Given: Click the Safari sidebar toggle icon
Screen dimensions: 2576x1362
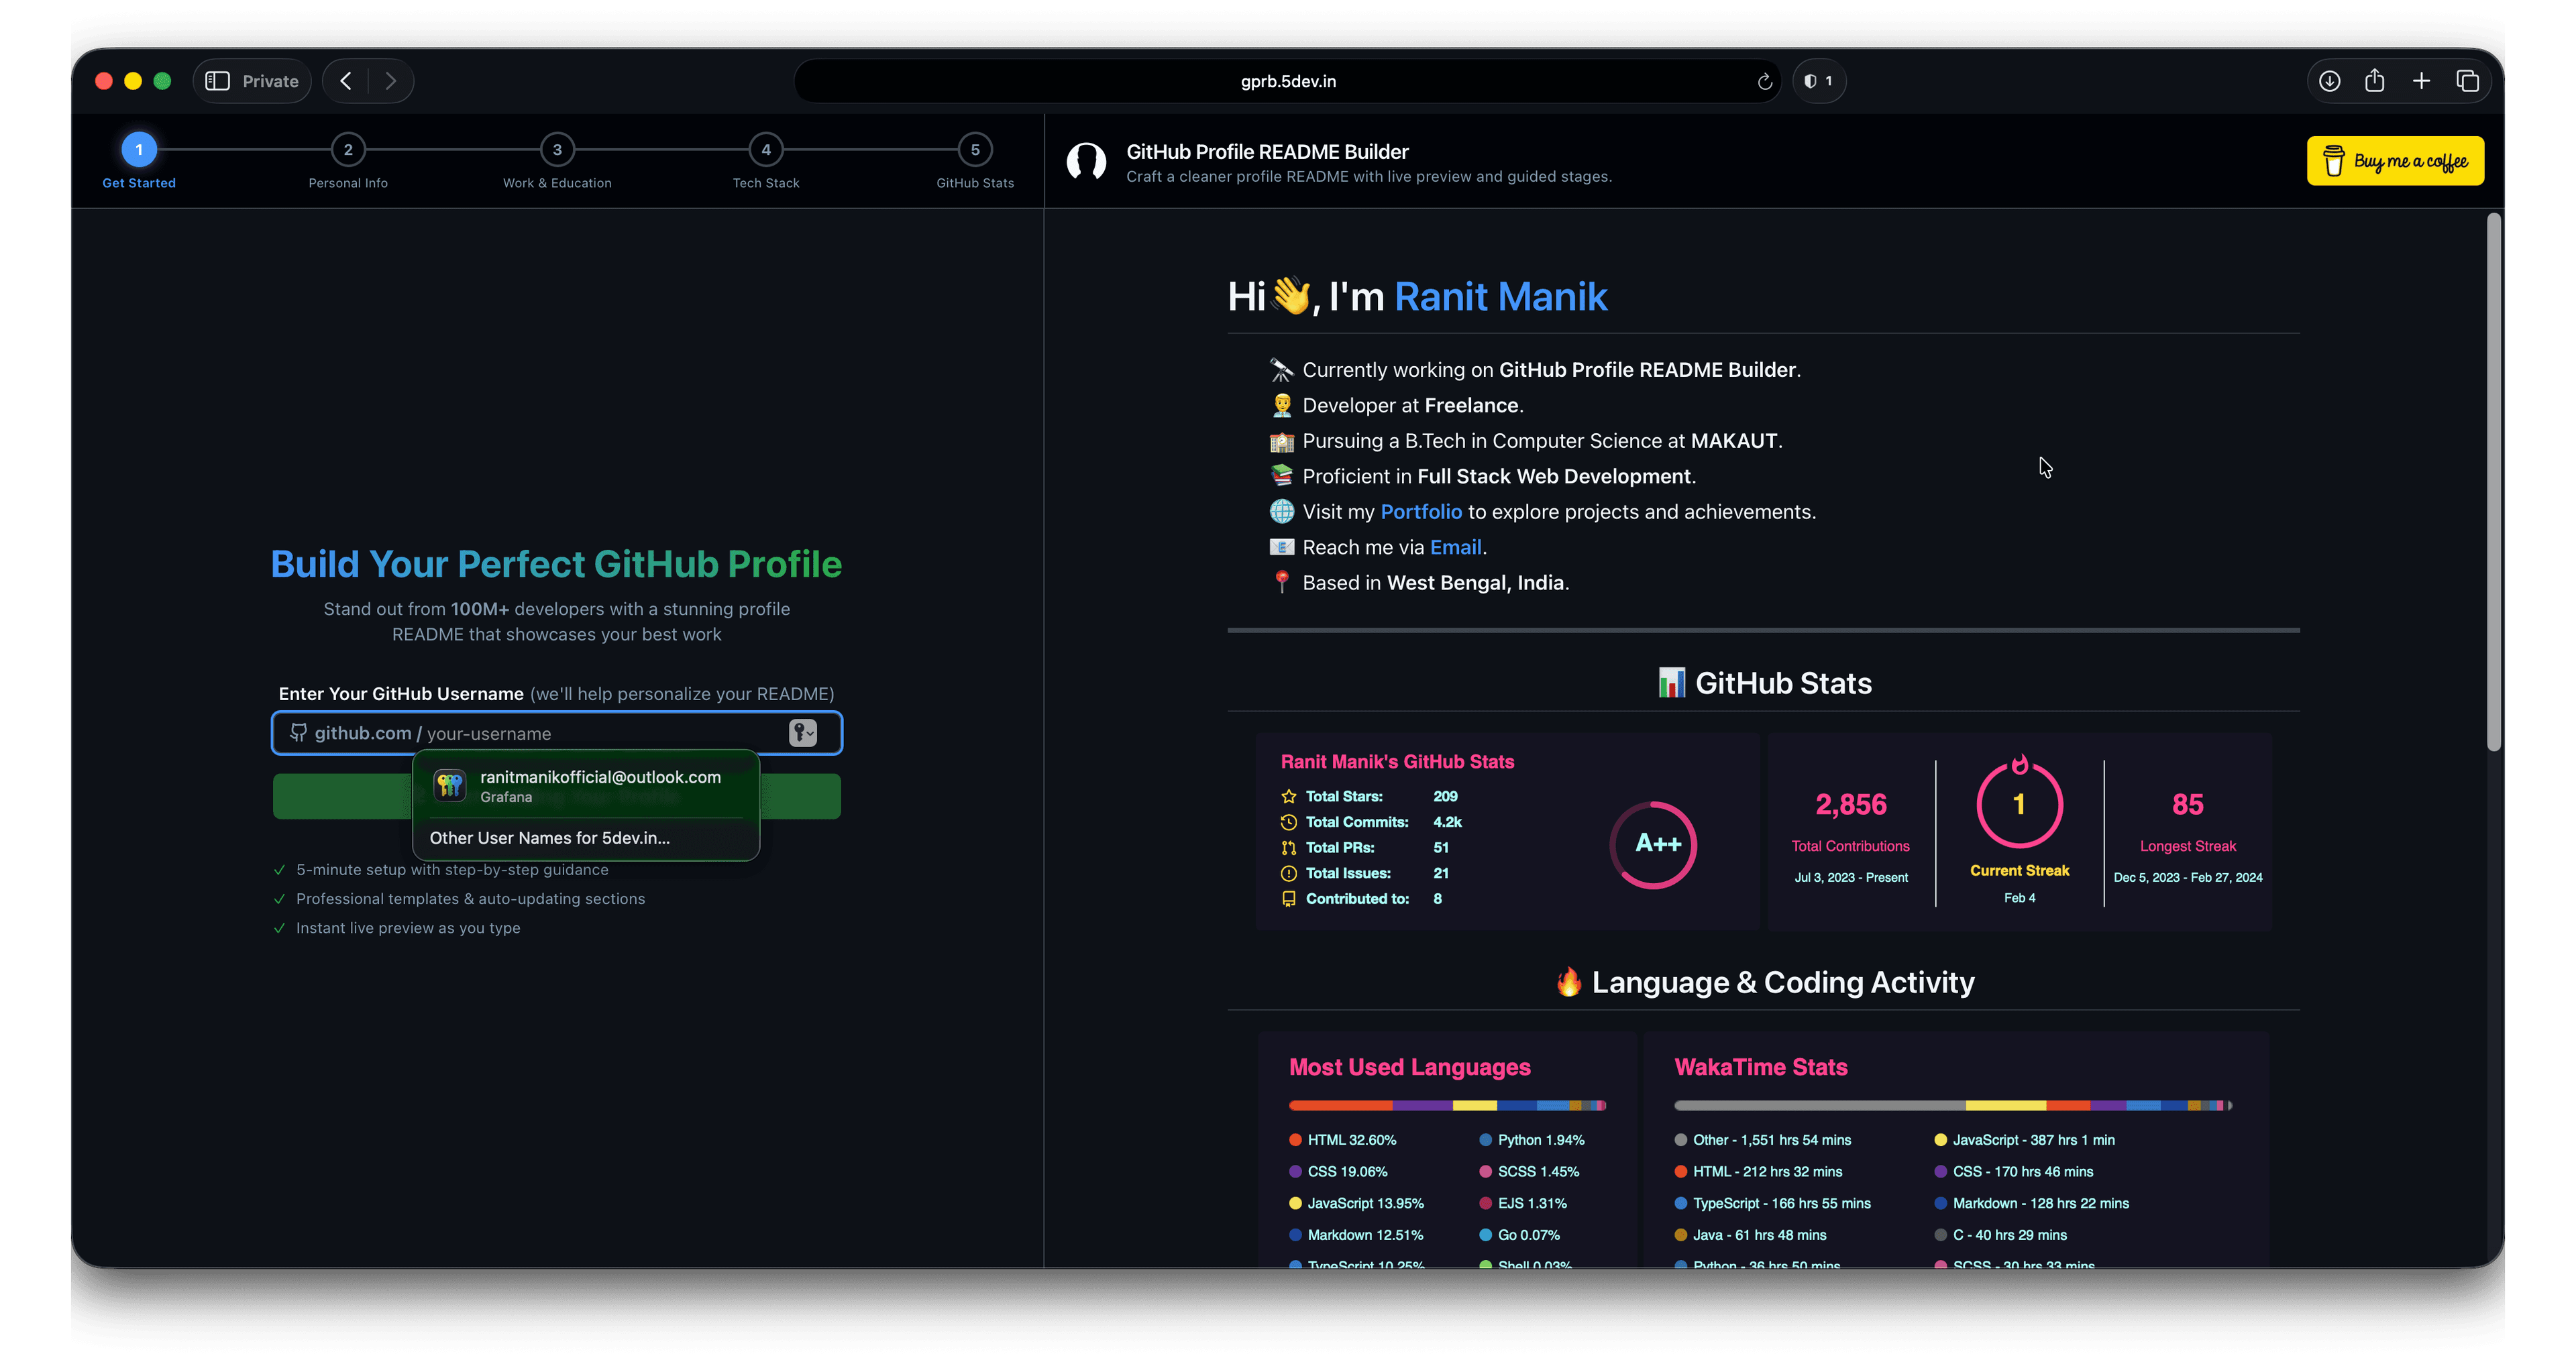Looking at the screenshot, I should click(218, 81).
